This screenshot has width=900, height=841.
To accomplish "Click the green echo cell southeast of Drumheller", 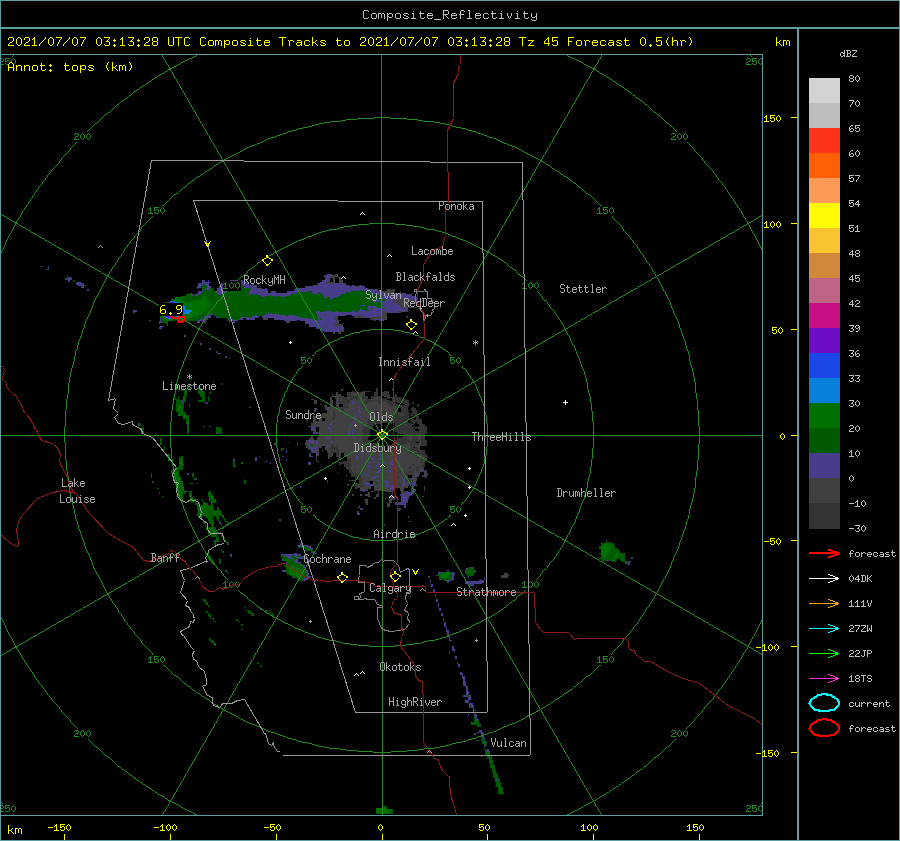I will coord(612,552).
